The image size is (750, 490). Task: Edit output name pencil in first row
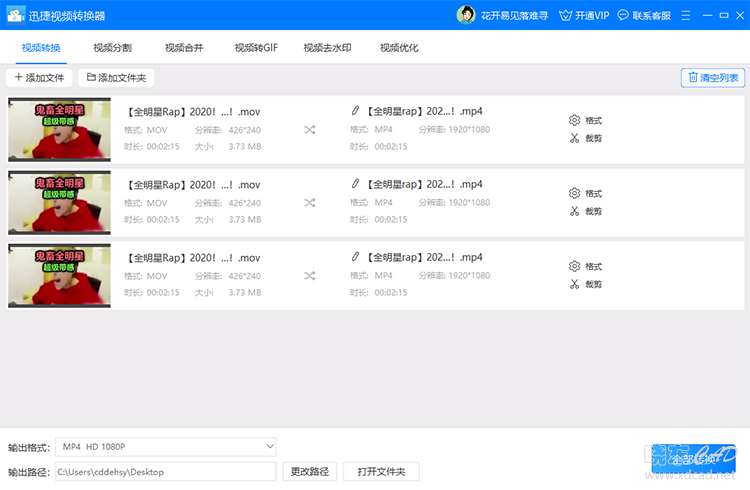point(355,111)
